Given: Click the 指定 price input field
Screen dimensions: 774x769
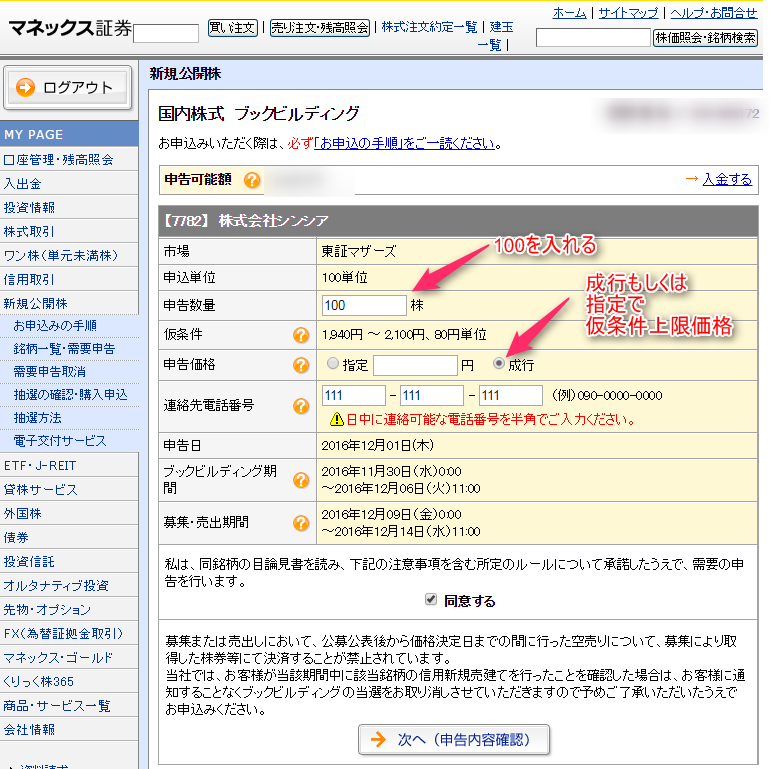Looking at the screenshot, I should (x=415, y=365).
